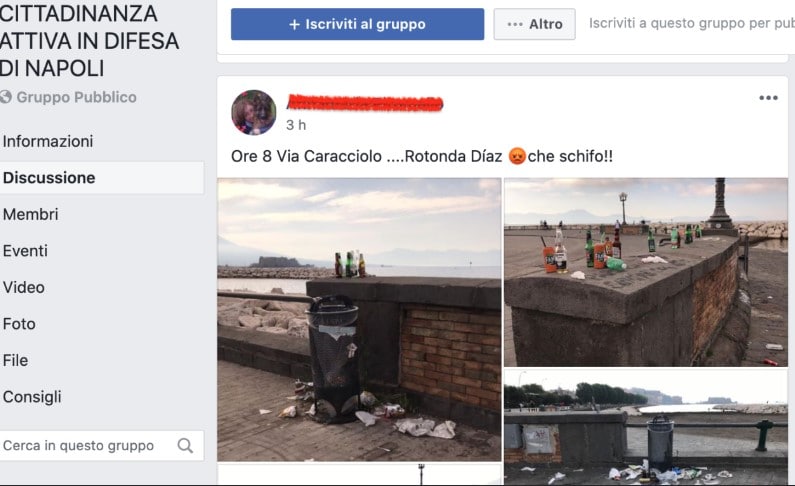Image resolution: width=795 pixels, height=486 pixels.
Task: Open the trash bin photo by brick wall
Action: tap(359, 319)
